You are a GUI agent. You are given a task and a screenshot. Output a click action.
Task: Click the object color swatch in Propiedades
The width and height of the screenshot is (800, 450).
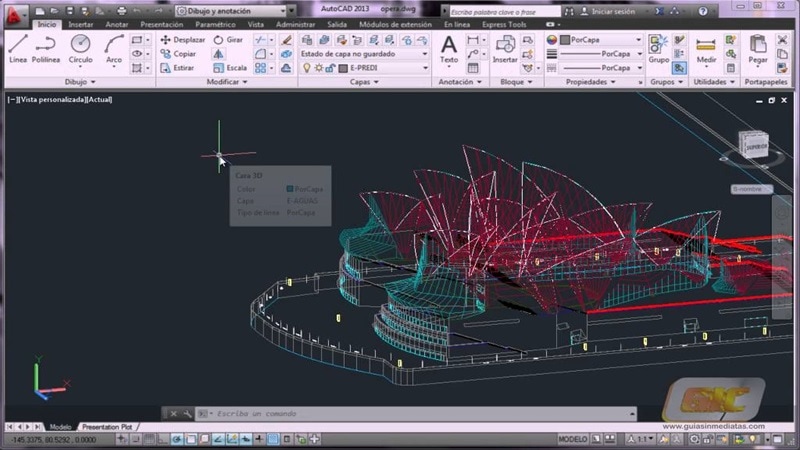[565, 39]
